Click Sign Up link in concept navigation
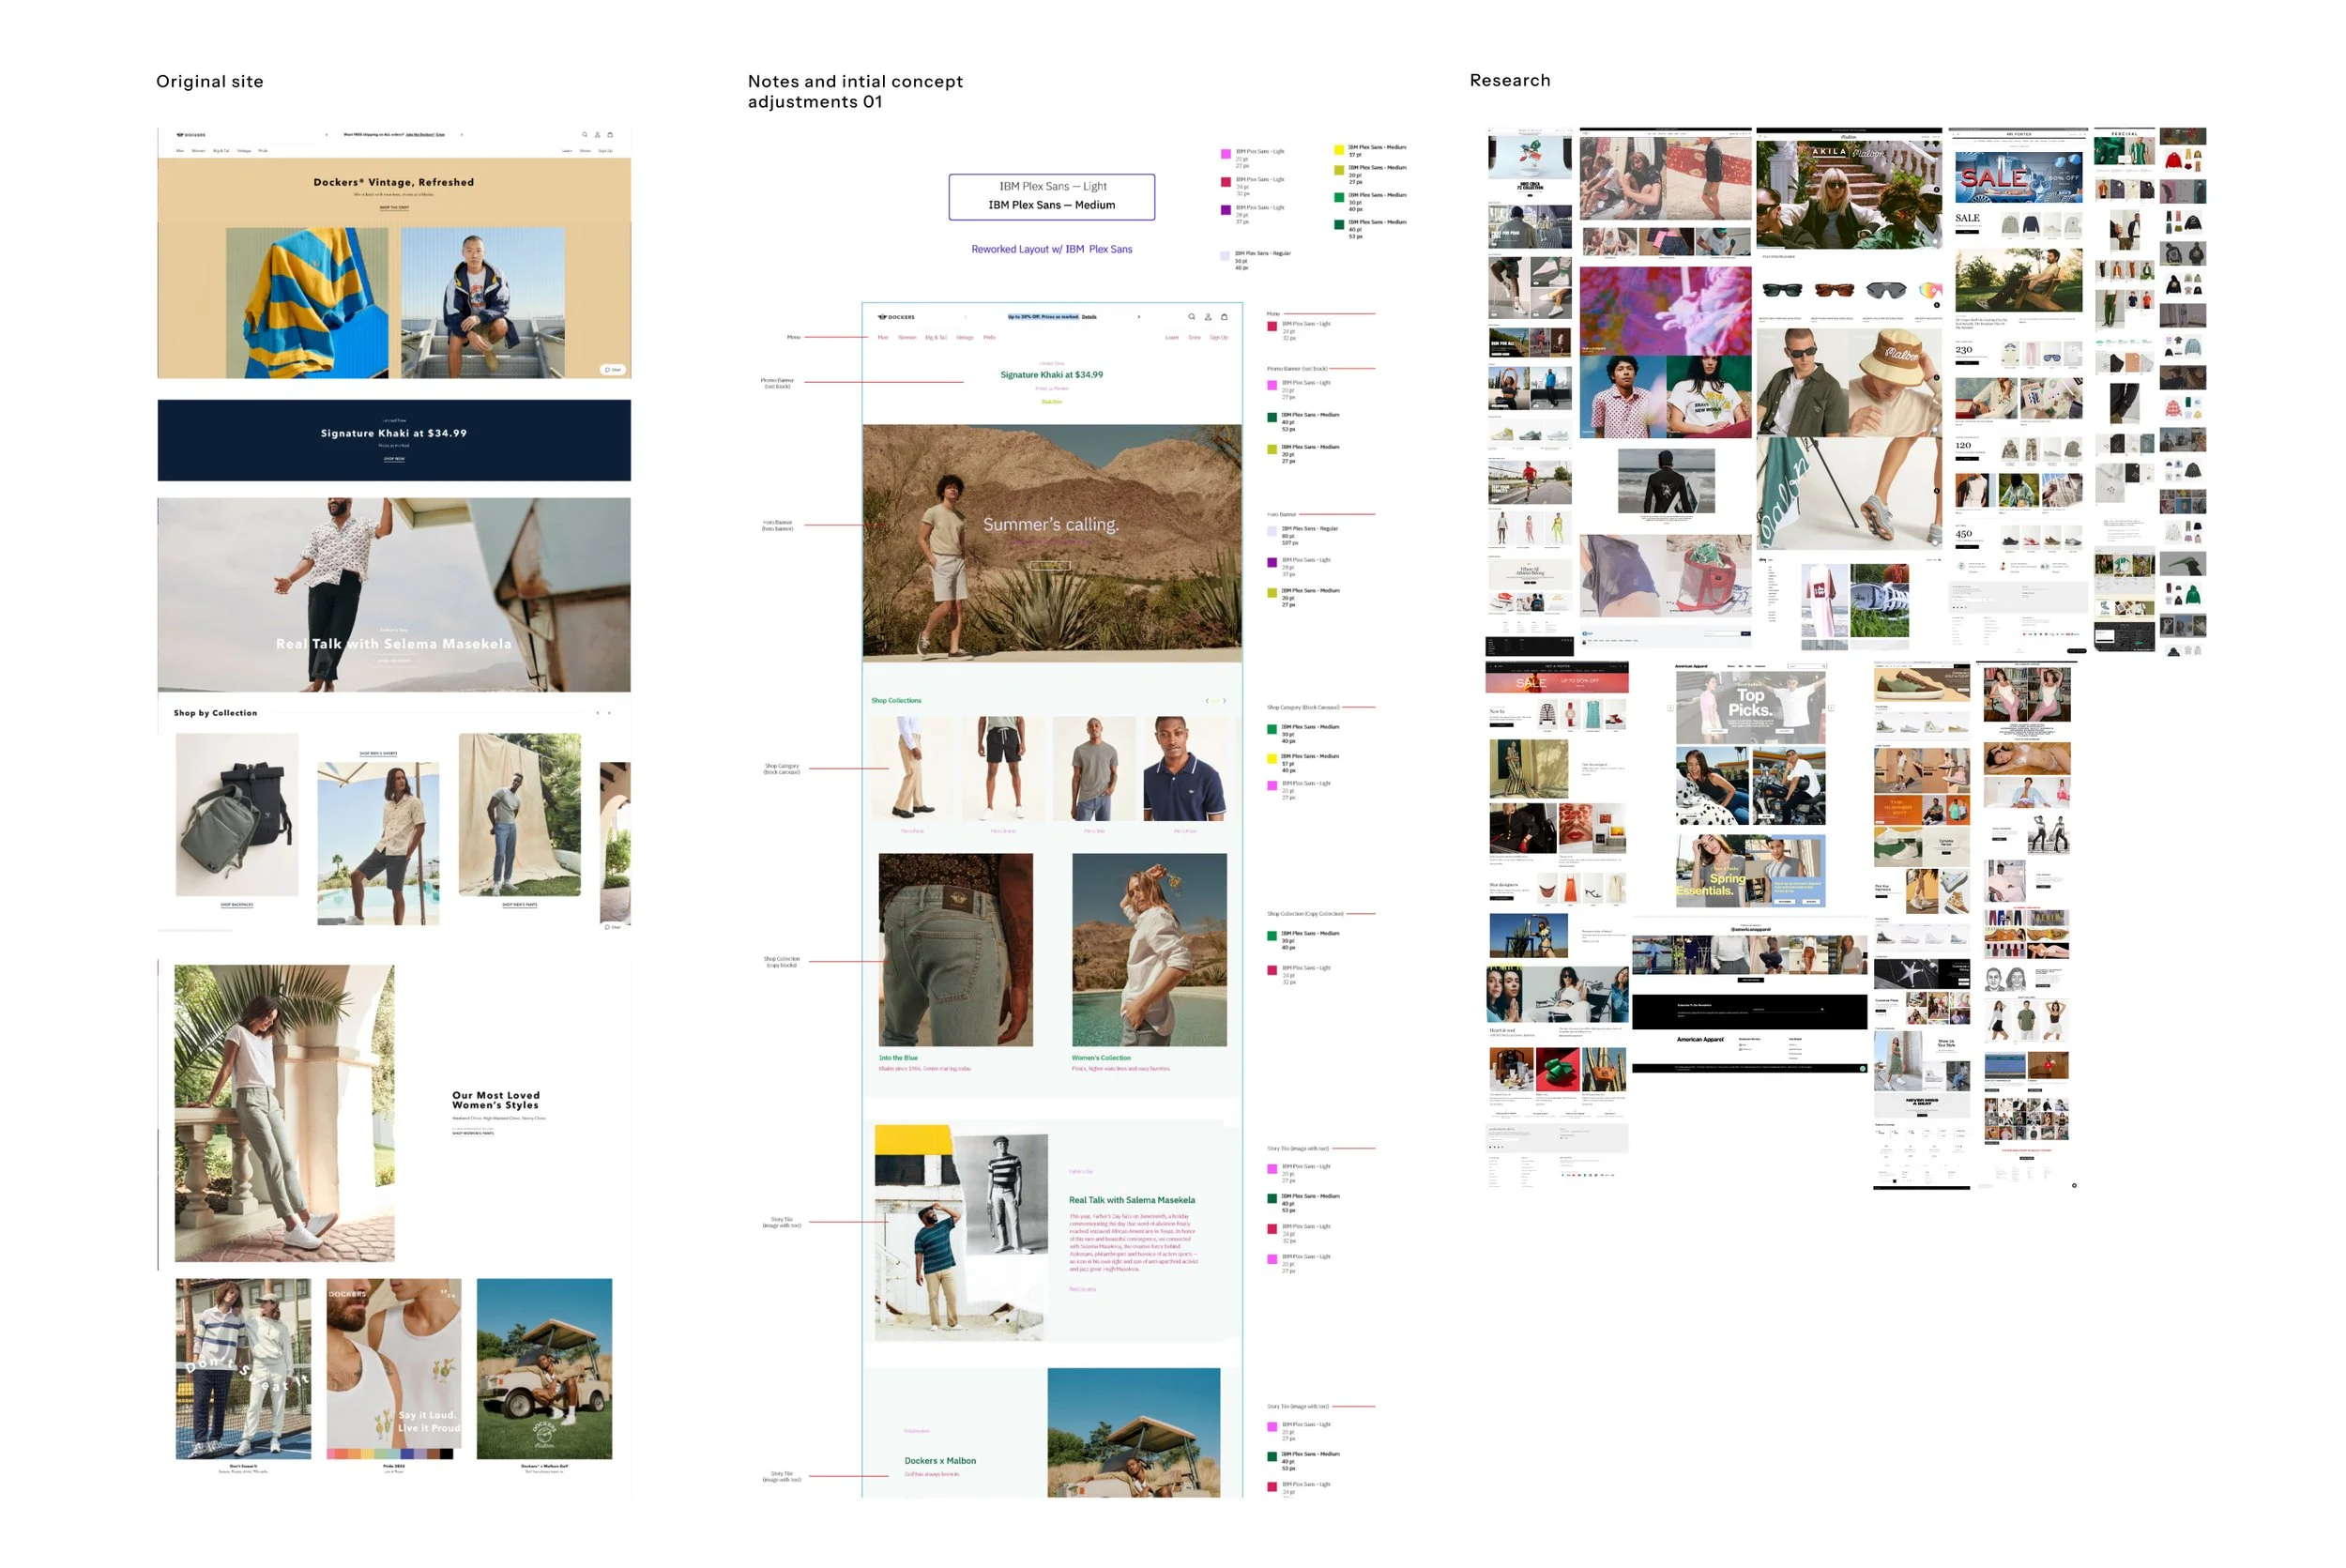 (1218, 338)
